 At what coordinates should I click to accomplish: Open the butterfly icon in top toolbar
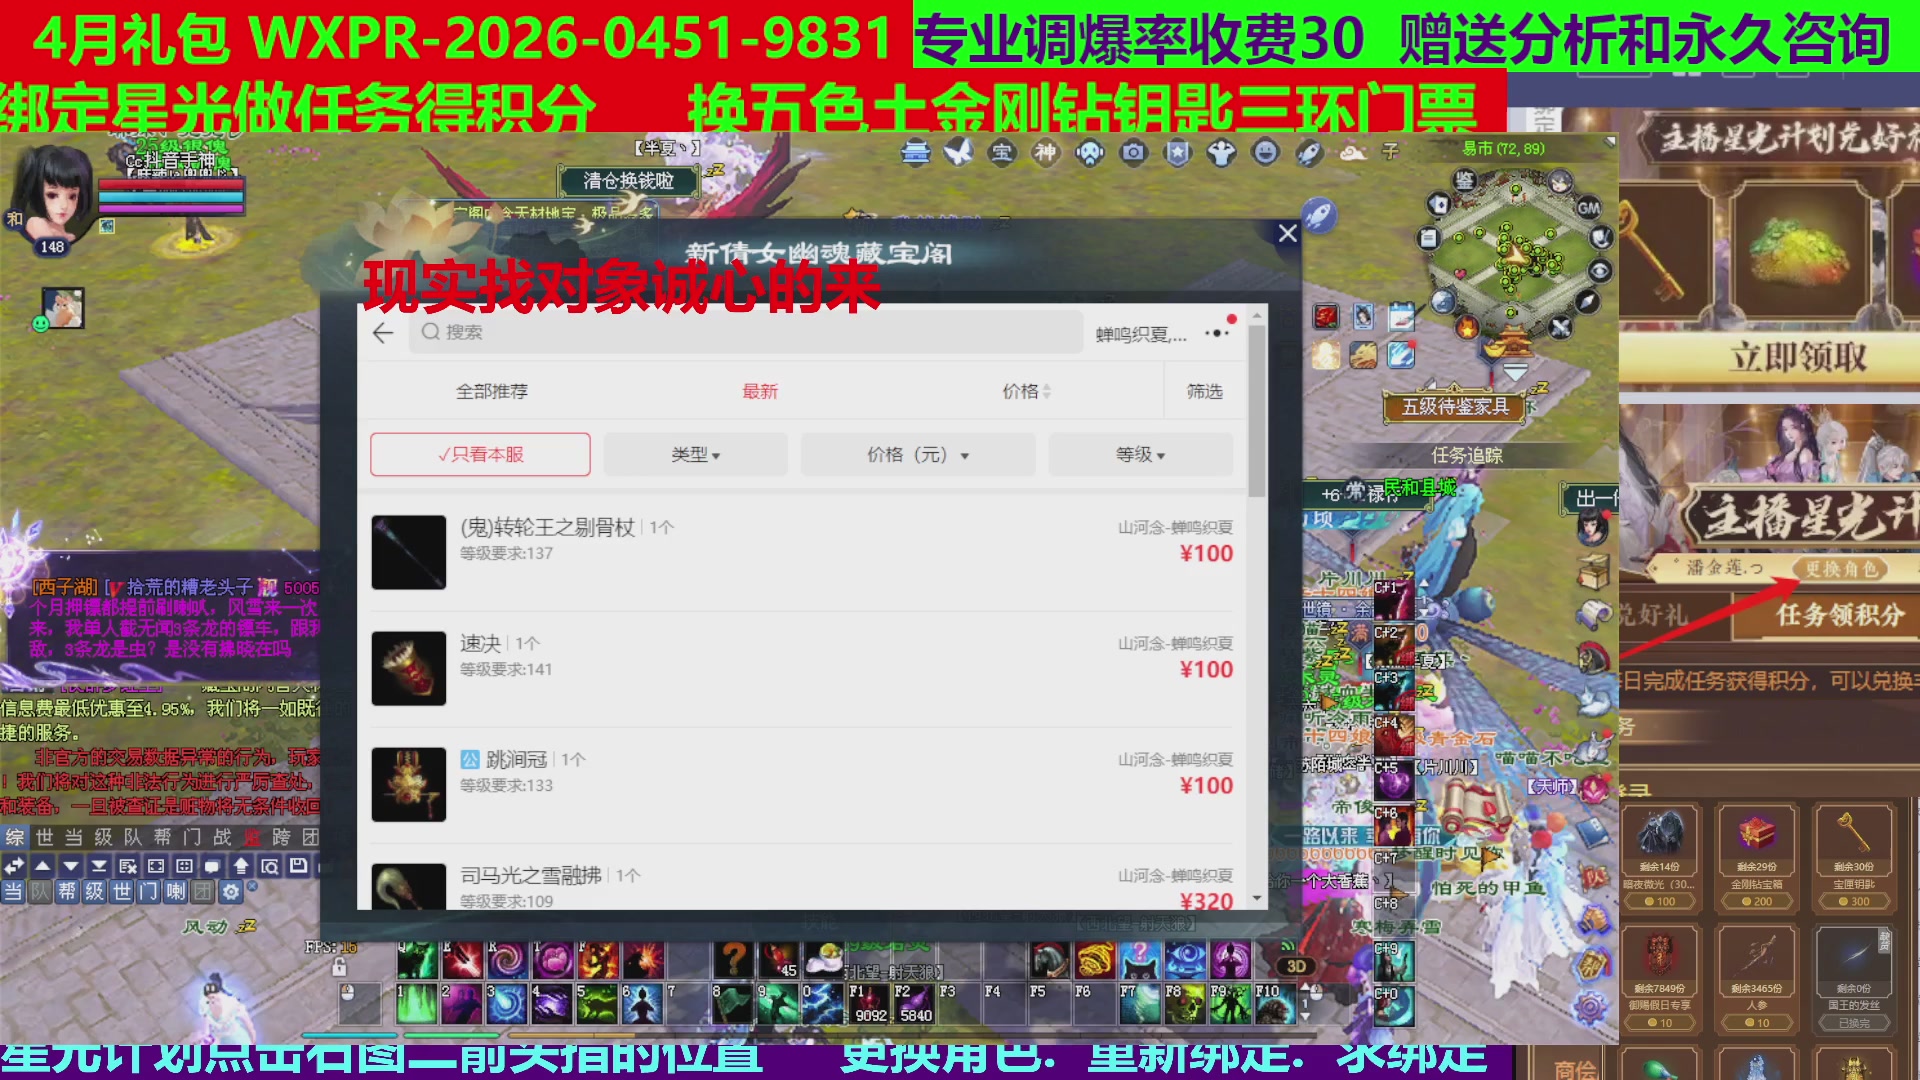958,152
